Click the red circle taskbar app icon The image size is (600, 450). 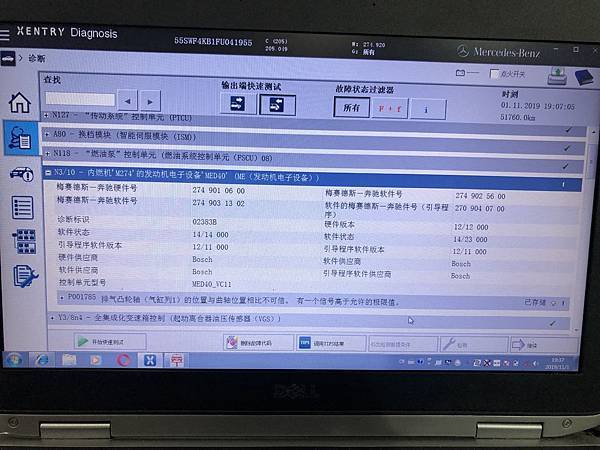(x=123, y=360)
